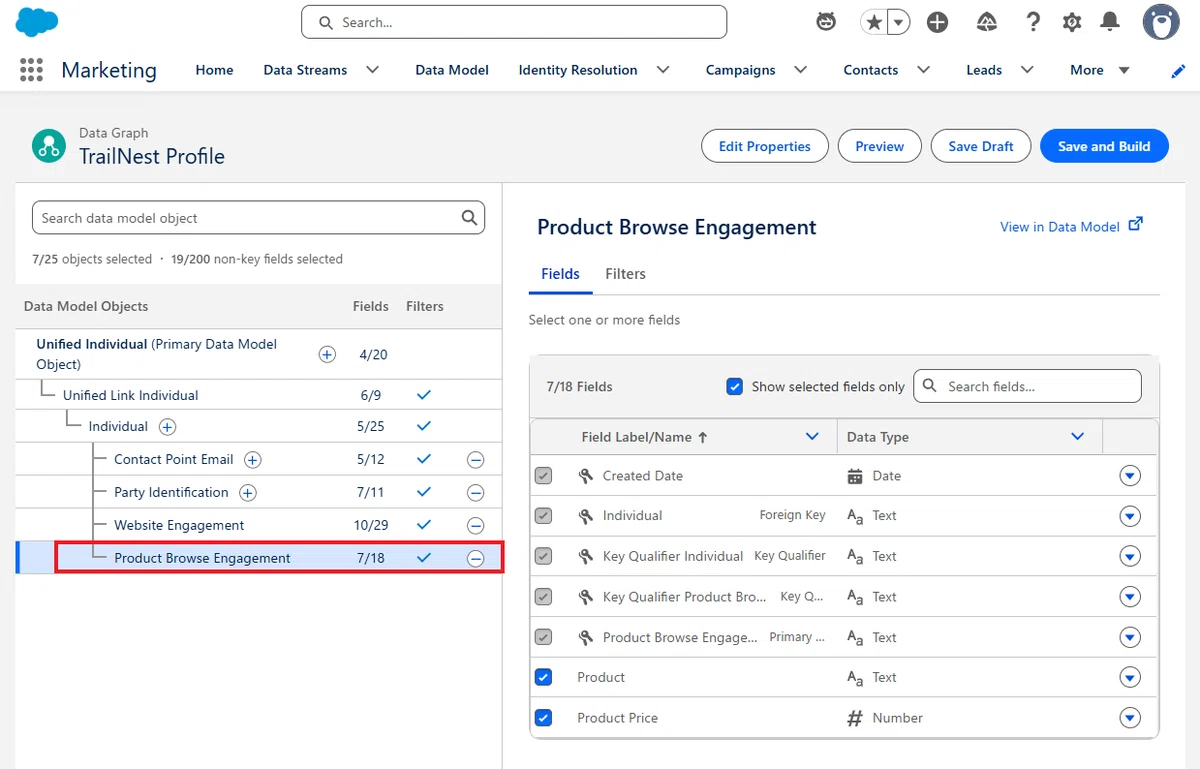Open the global actions plus icon
This screenshot has height=769, width=1200.
(937, 22)
